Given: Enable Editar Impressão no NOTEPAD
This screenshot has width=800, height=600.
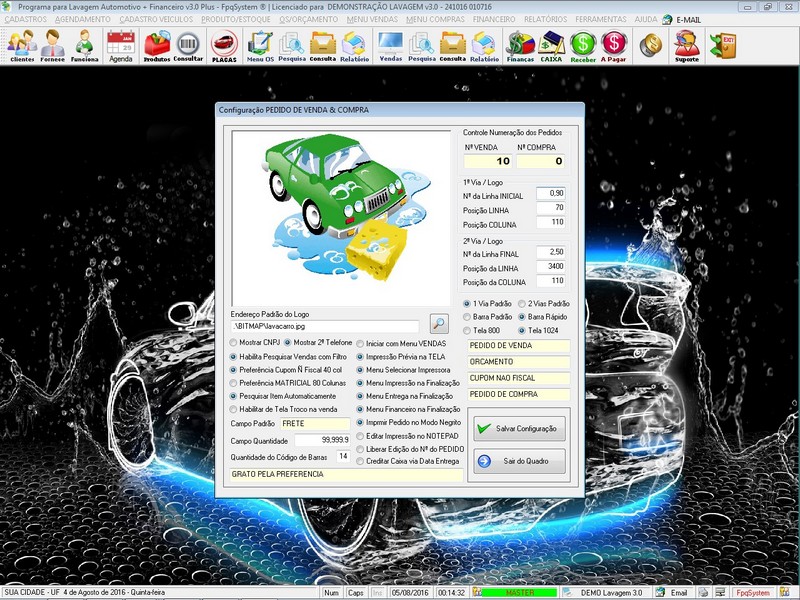Looking at the screenshot, I should click(x=360, y=435).
